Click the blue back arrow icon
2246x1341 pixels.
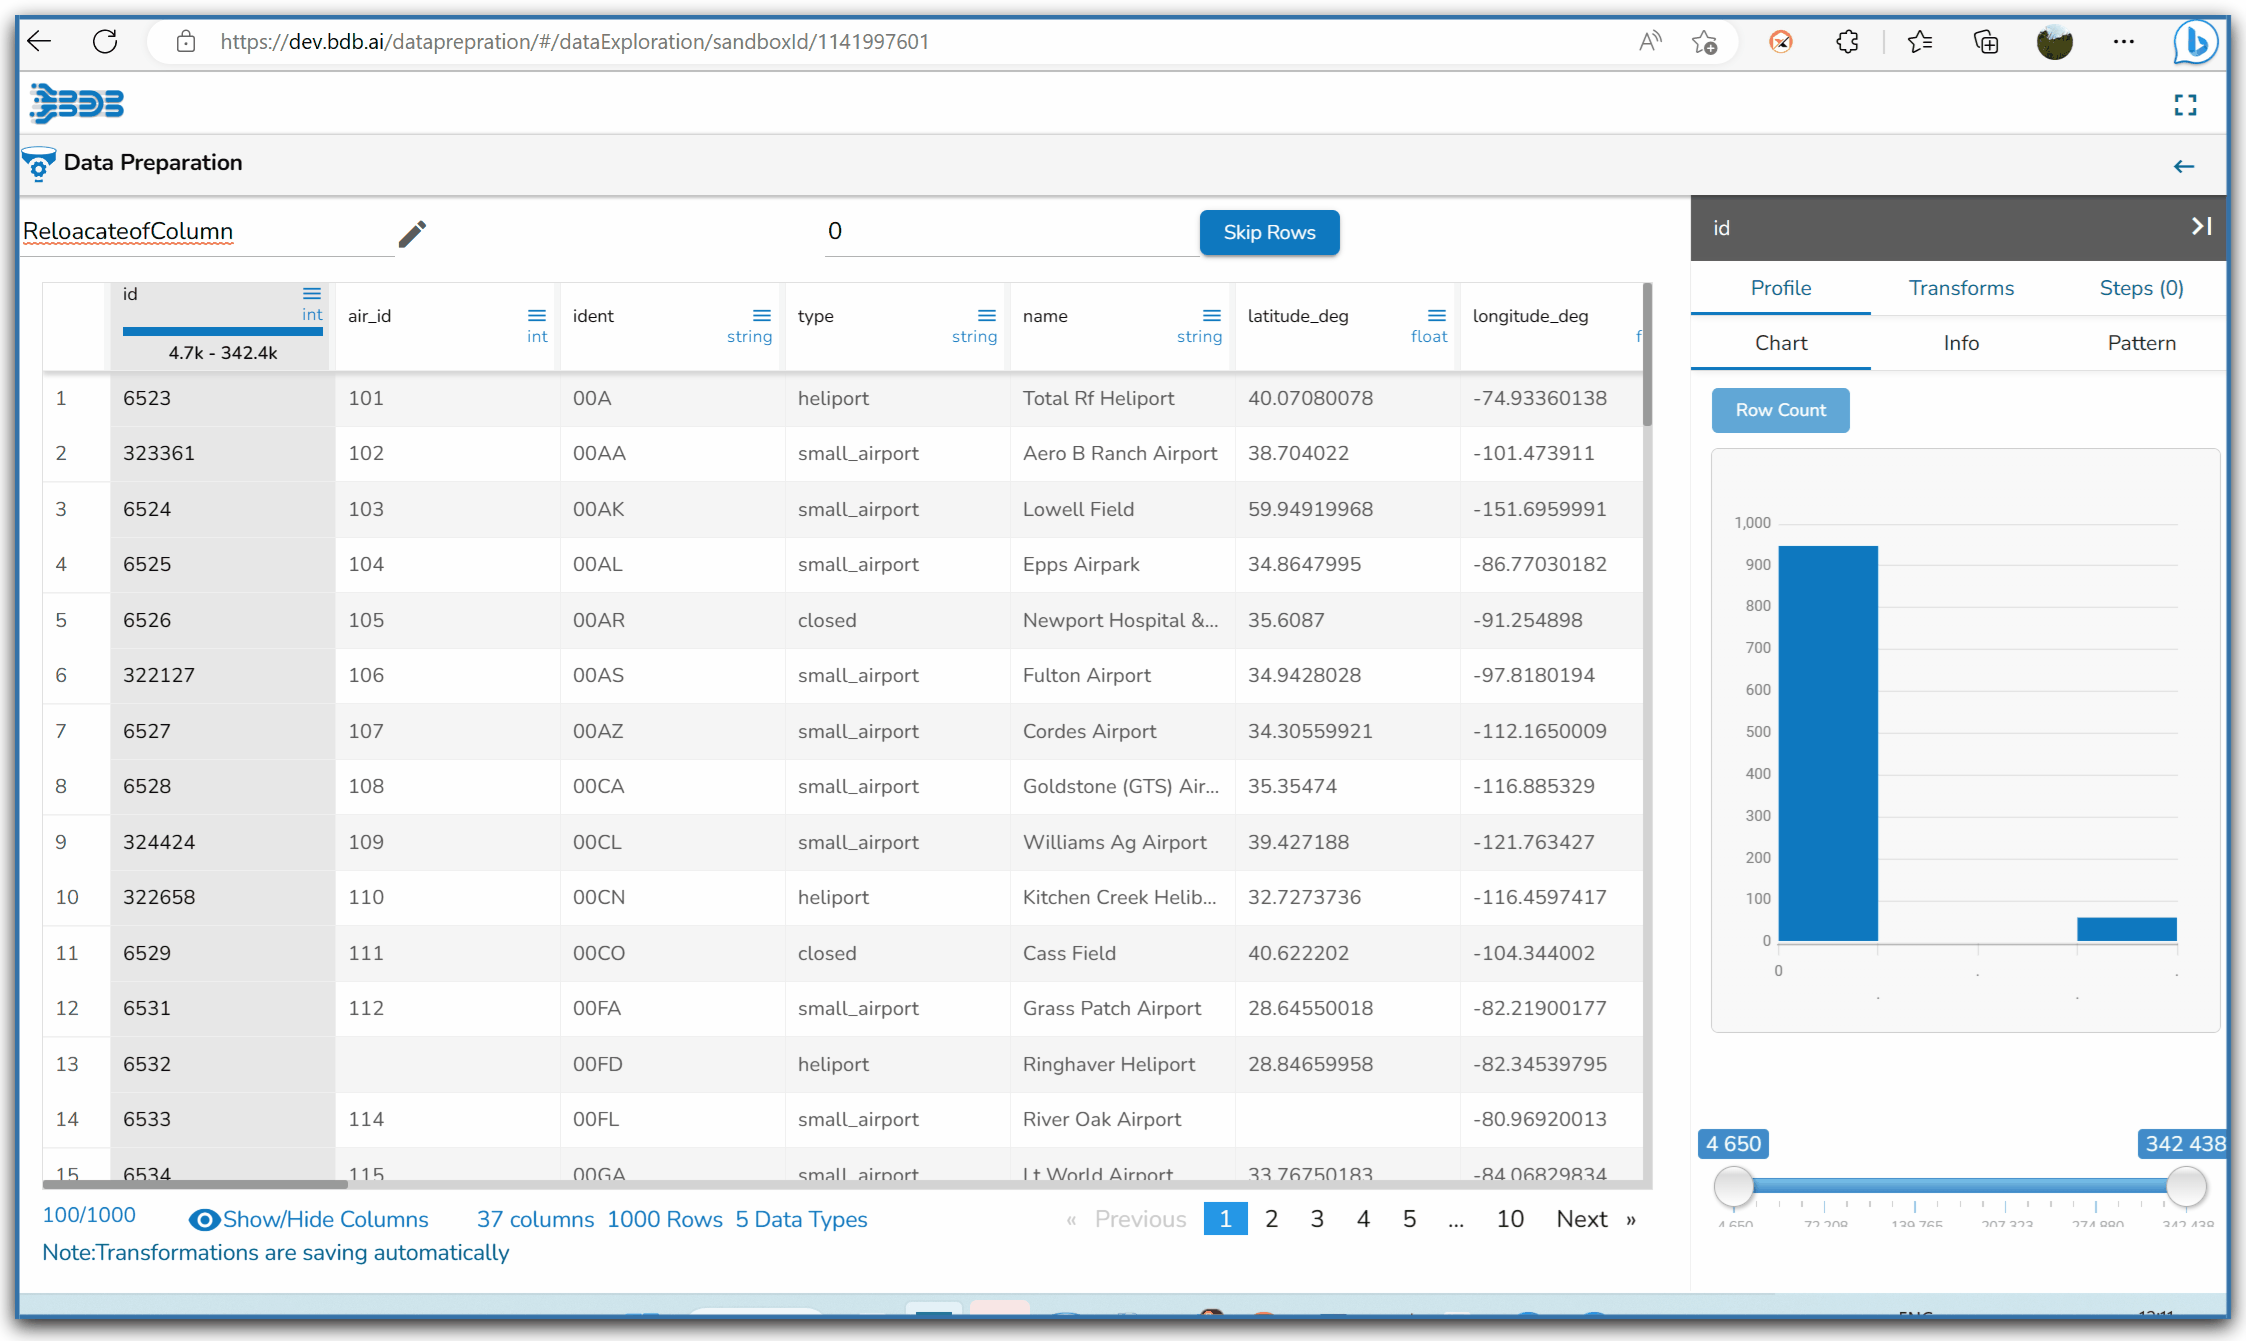click(x=2183, y=166)
